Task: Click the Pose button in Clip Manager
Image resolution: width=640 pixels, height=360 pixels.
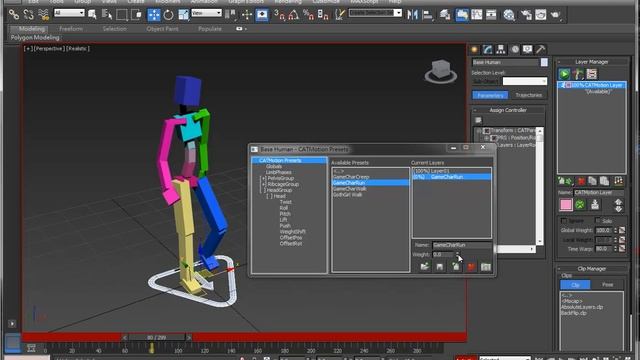Action: (x=607, y=284)
